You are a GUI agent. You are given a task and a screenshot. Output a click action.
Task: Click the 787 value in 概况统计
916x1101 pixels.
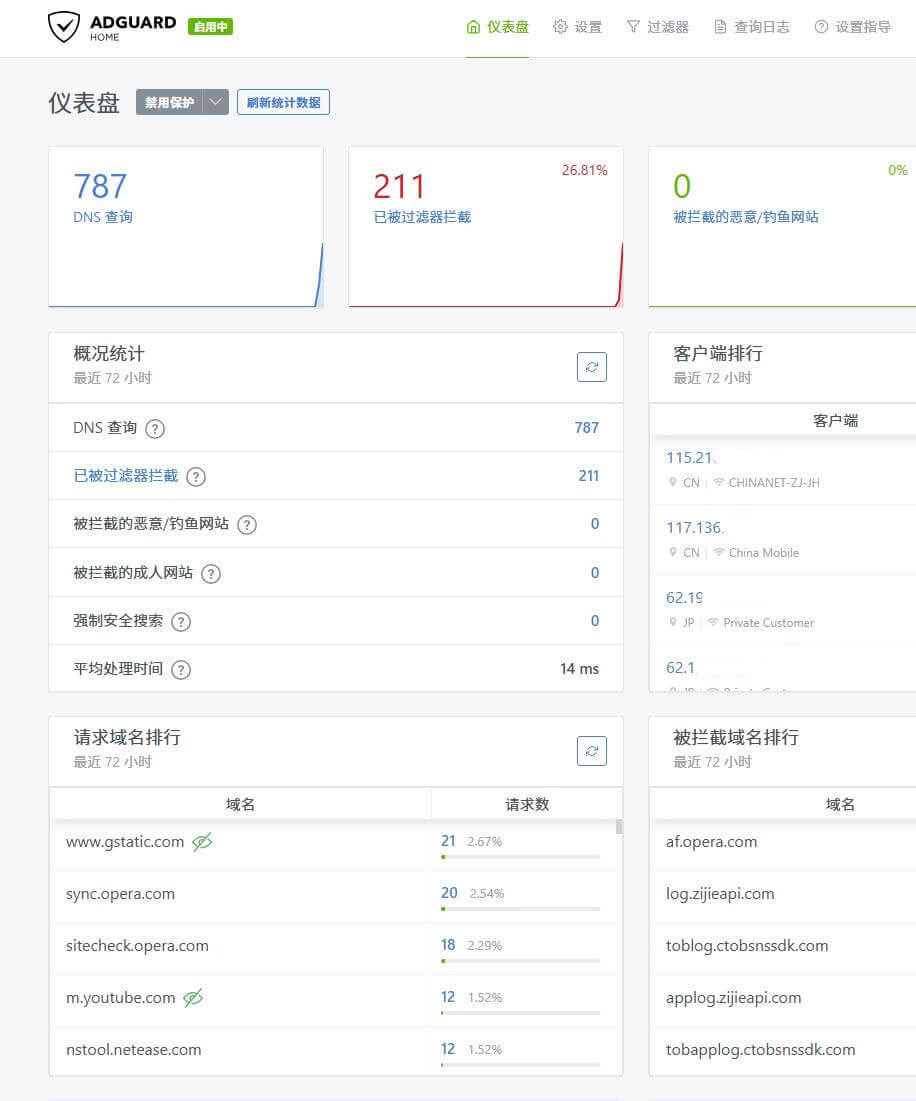click(587, 428)
